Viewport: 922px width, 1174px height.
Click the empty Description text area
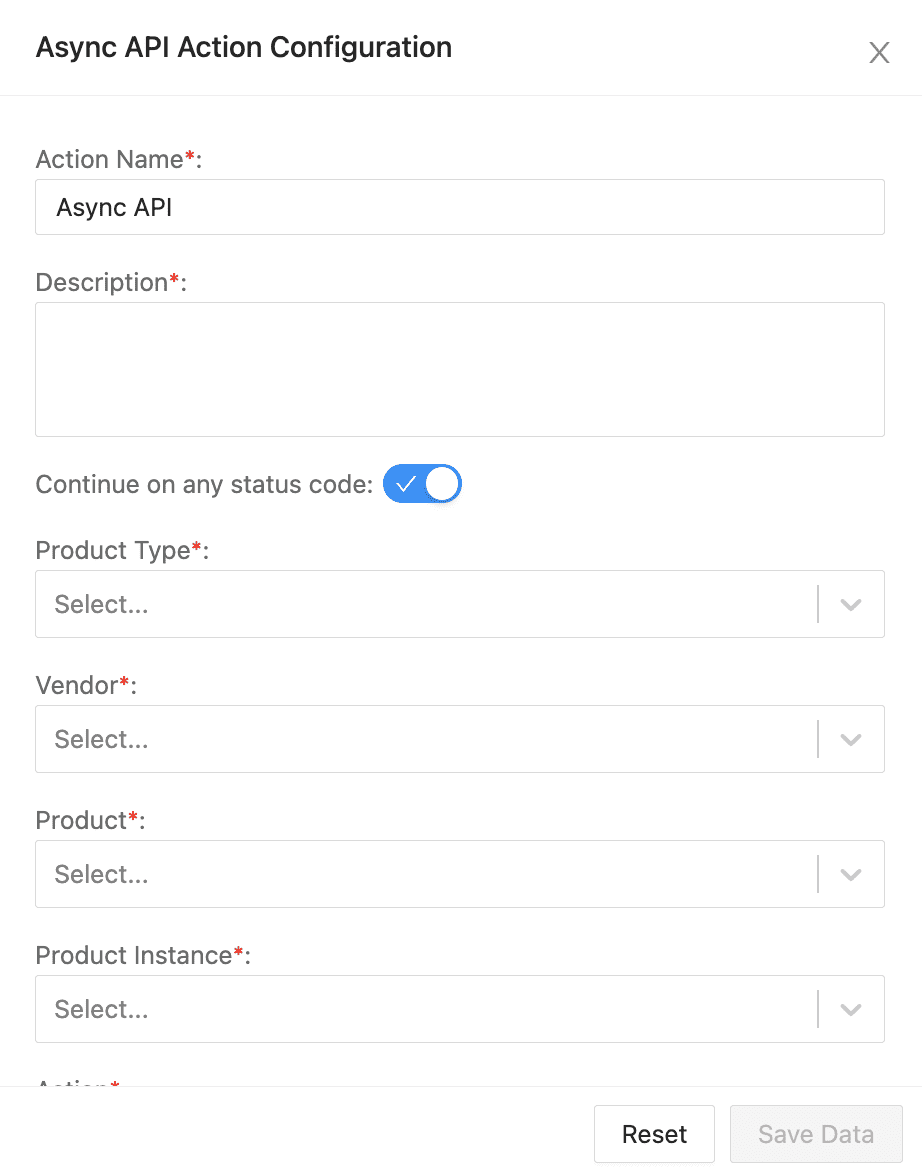pyautogui.click(x=460, y=369)
